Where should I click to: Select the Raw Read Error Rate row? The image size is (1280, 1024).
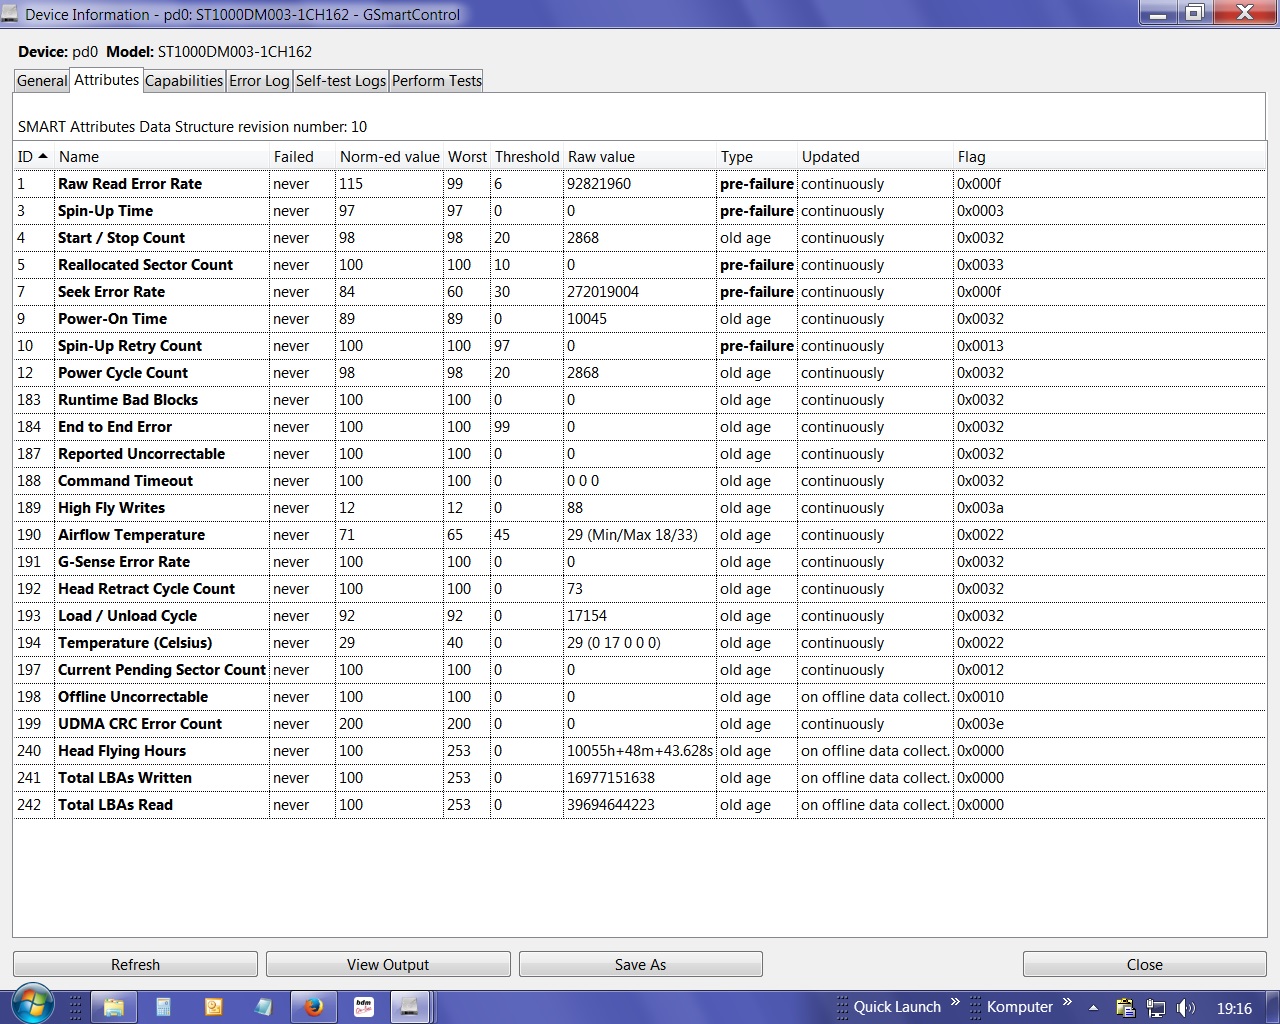640,184
